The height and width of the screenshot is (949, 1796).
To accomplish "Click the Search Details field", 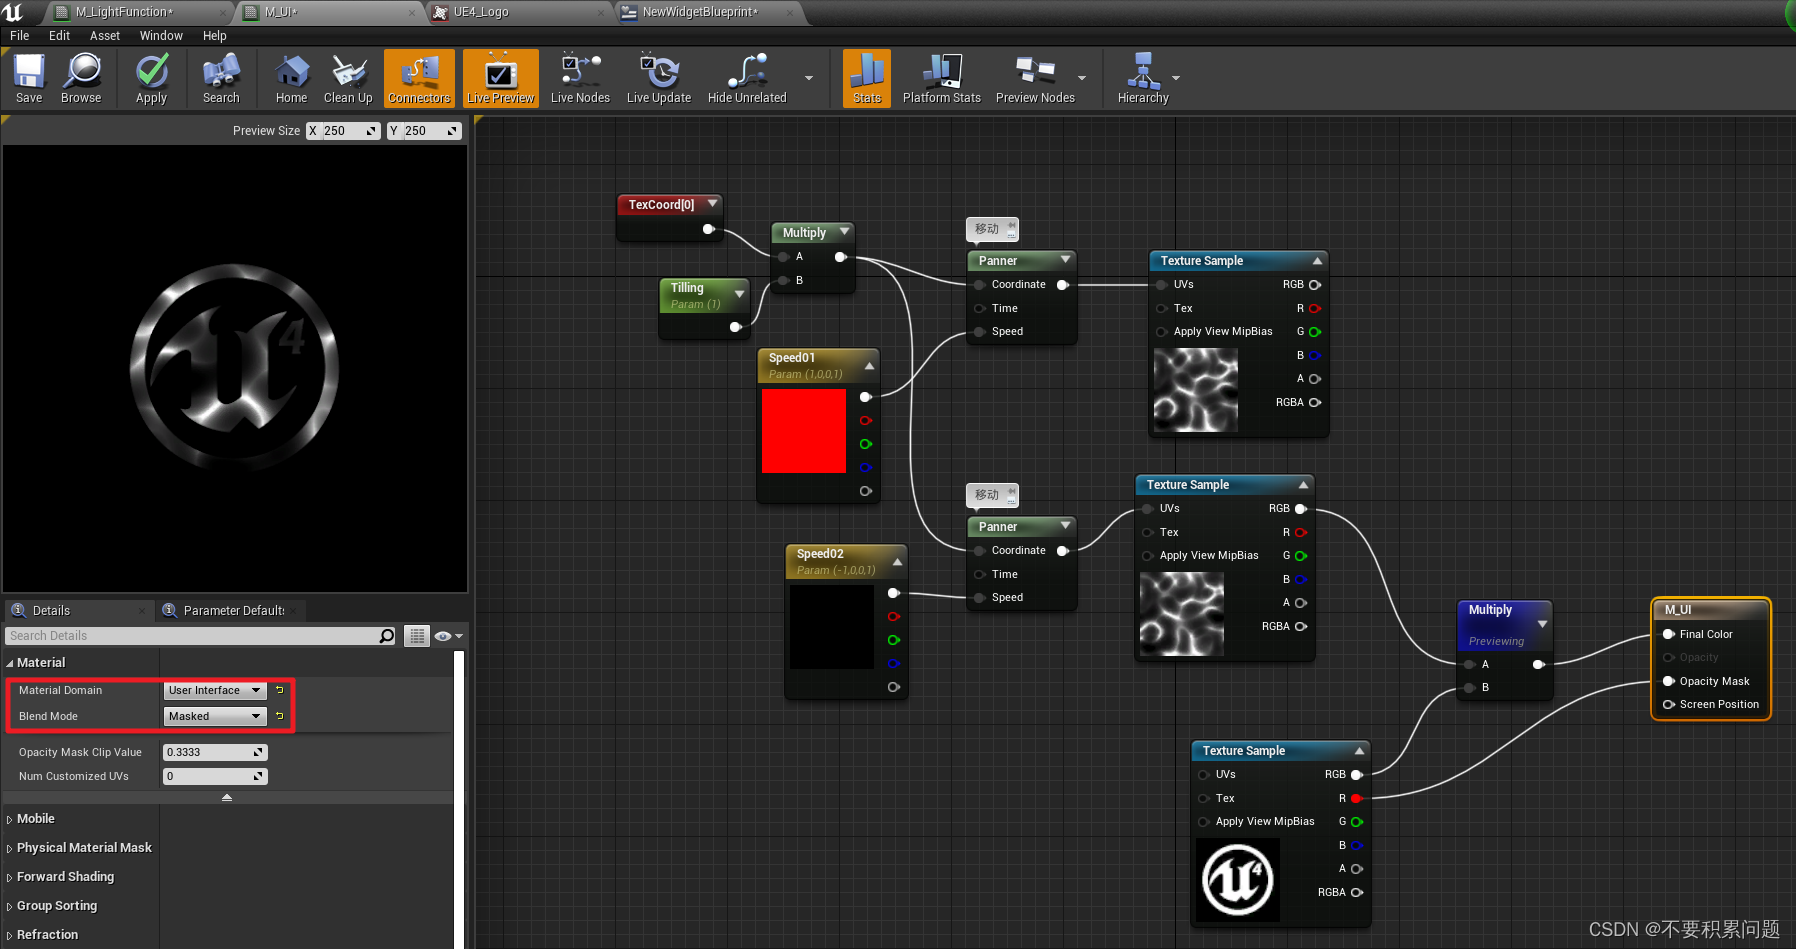I will [x=191, y=636].
